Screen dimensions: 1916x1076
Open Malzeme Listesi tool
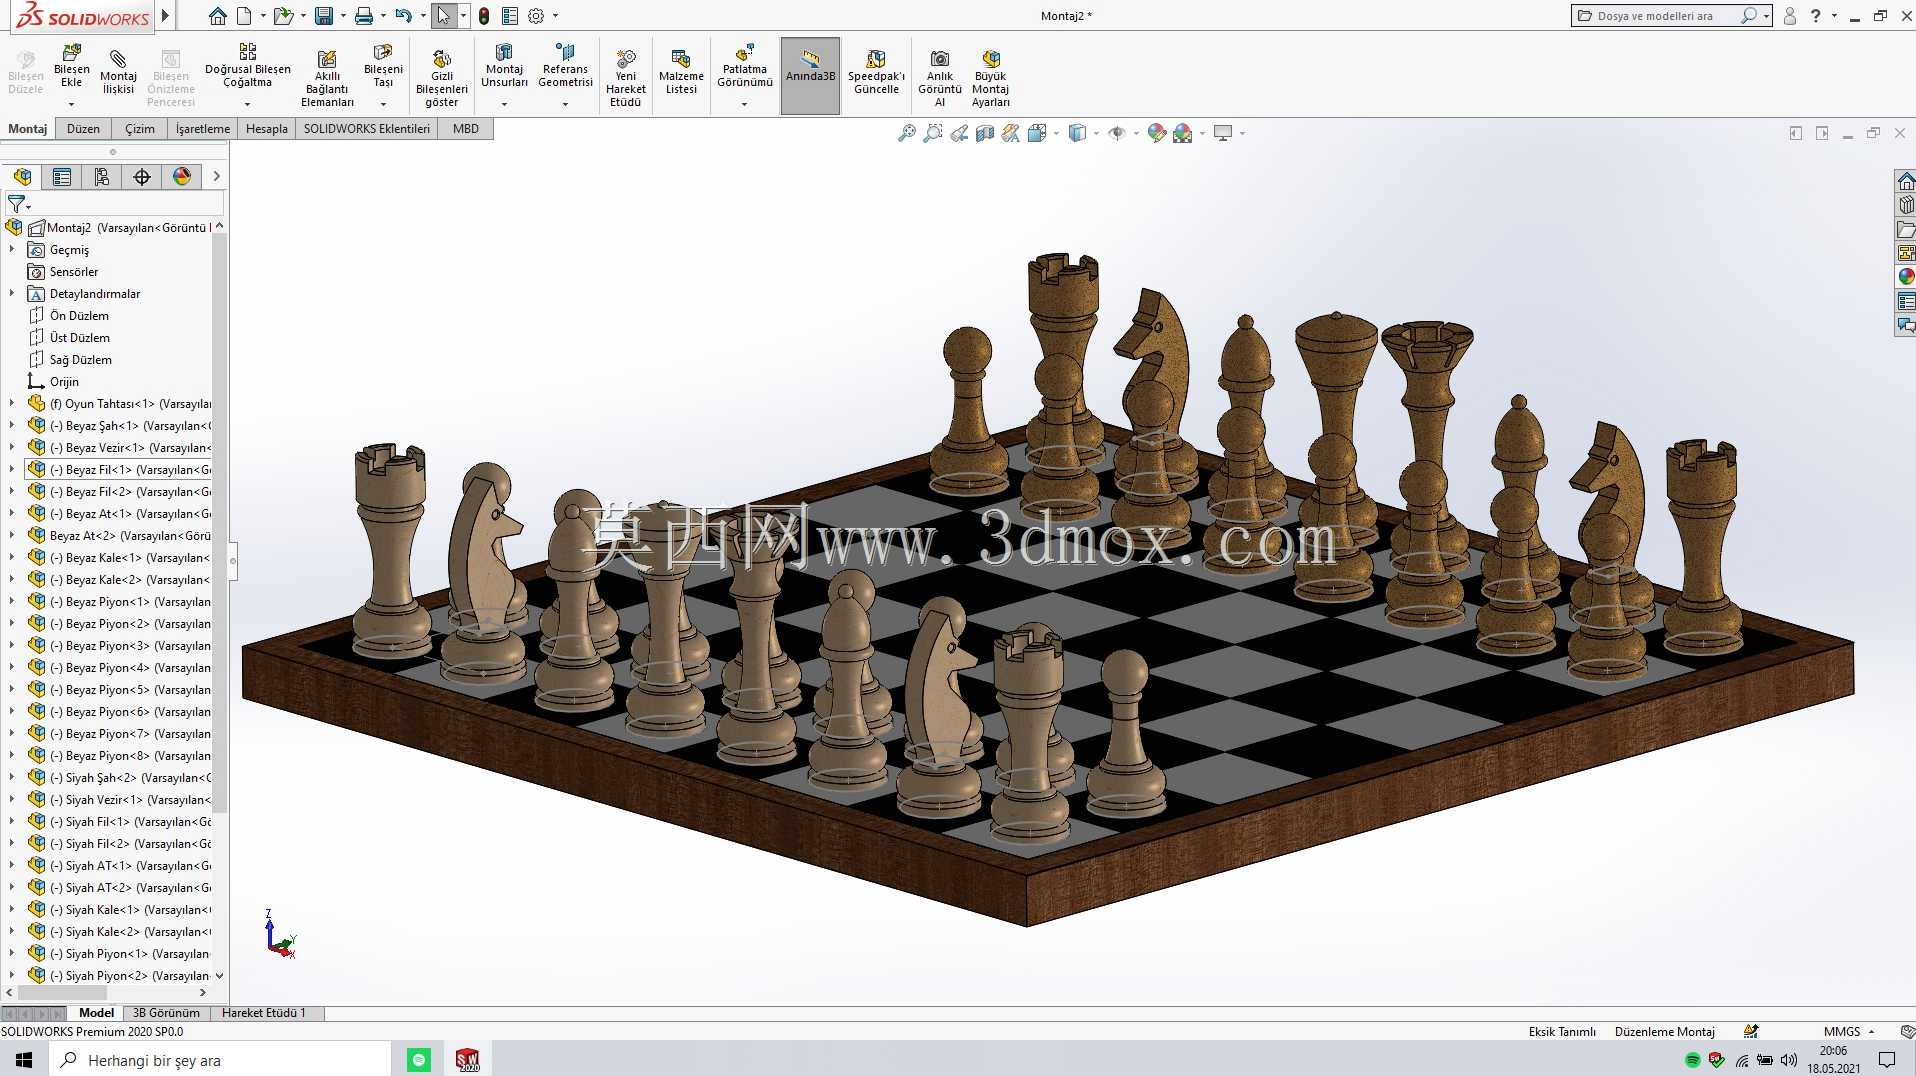point(681,72)
